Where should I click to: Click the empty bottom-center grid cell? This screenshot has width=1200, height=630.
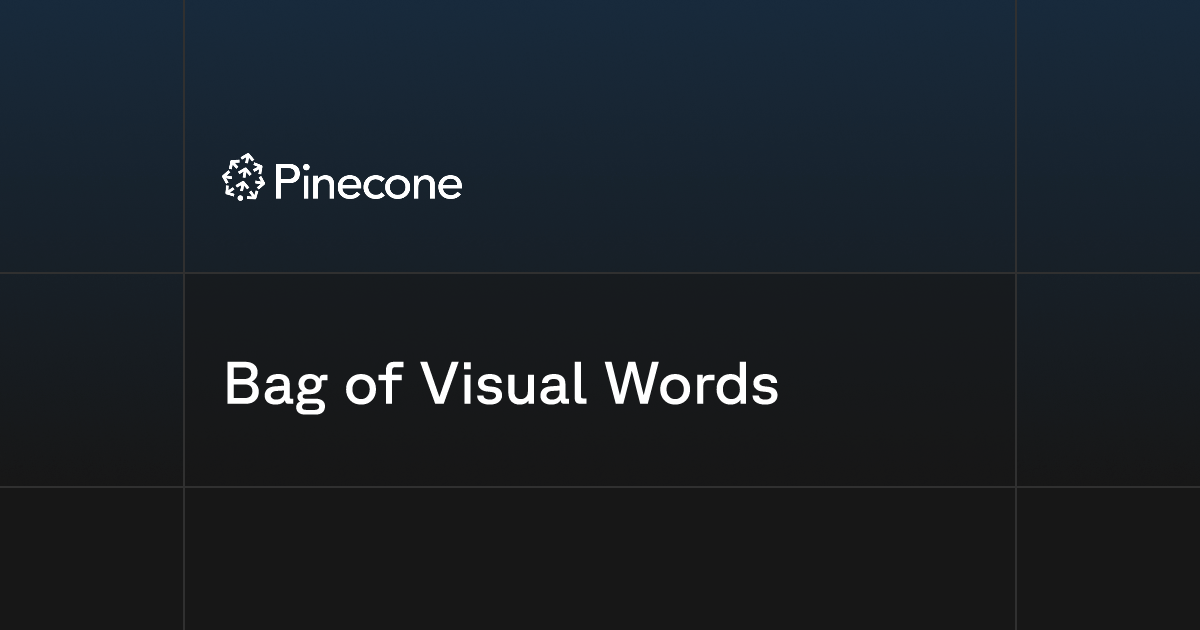pyautogui.click(x=600, y=558)
